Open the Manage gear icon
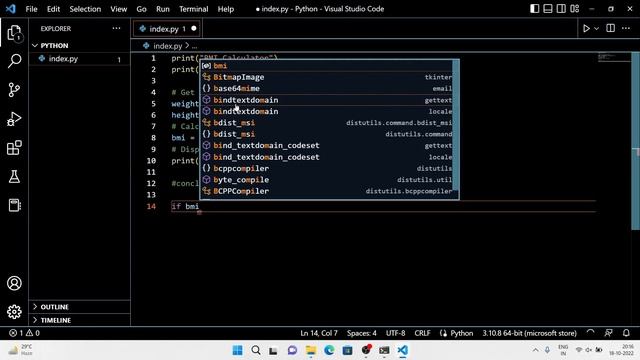The width and height of the screenshot is (640, 360). click(14, 312)
